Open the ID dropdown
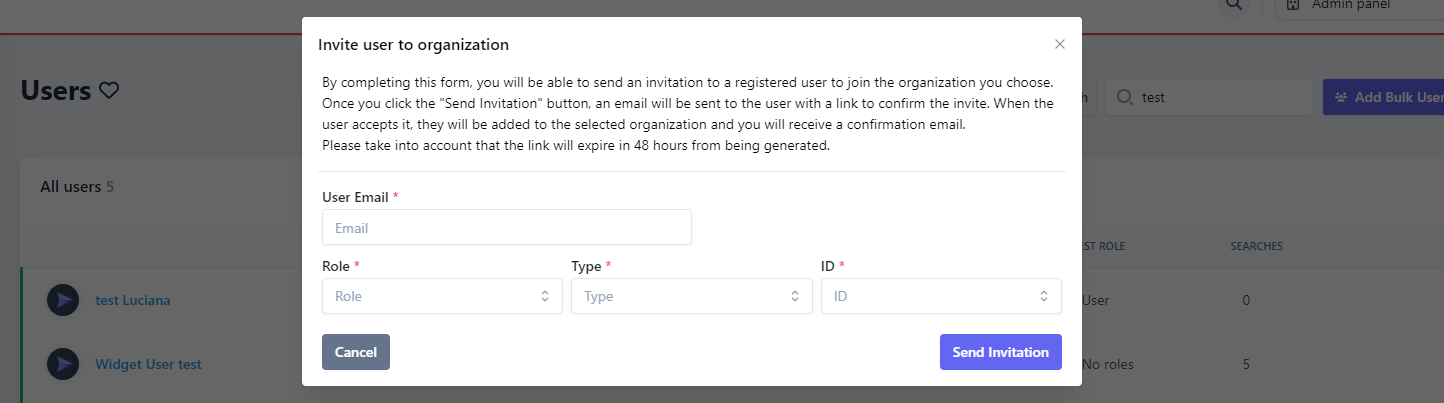The image size is (1444, 403). [x=941, y=296]
